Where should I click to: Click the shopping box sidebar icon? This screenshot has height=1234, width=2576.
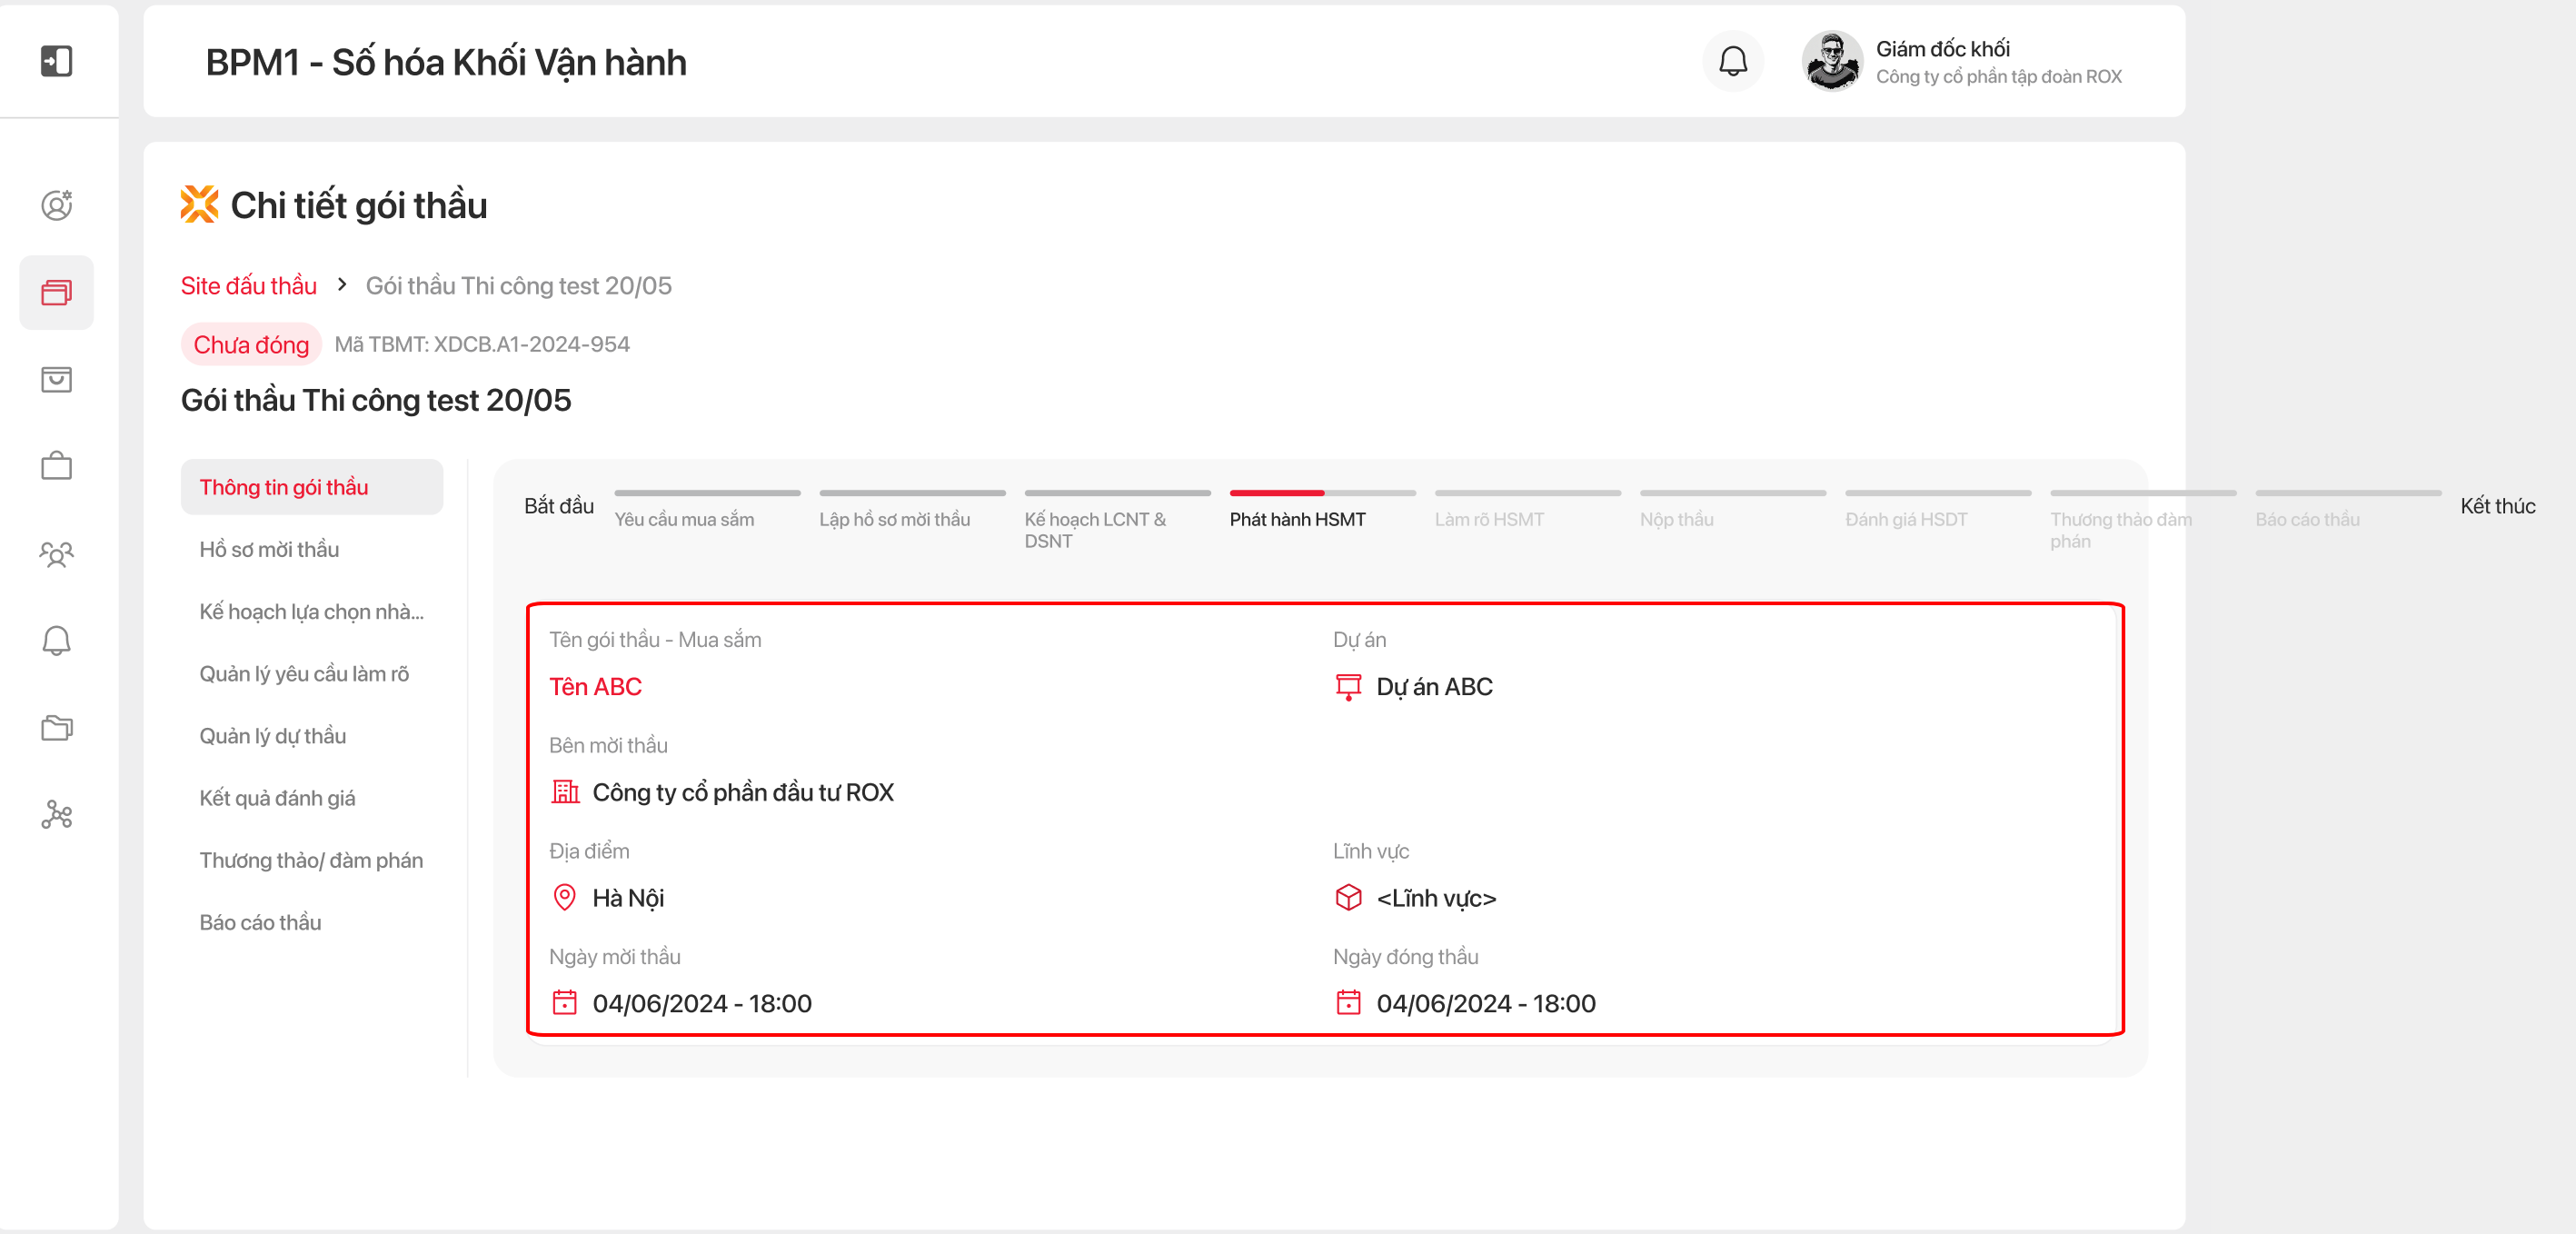click(x=56, y=379)
